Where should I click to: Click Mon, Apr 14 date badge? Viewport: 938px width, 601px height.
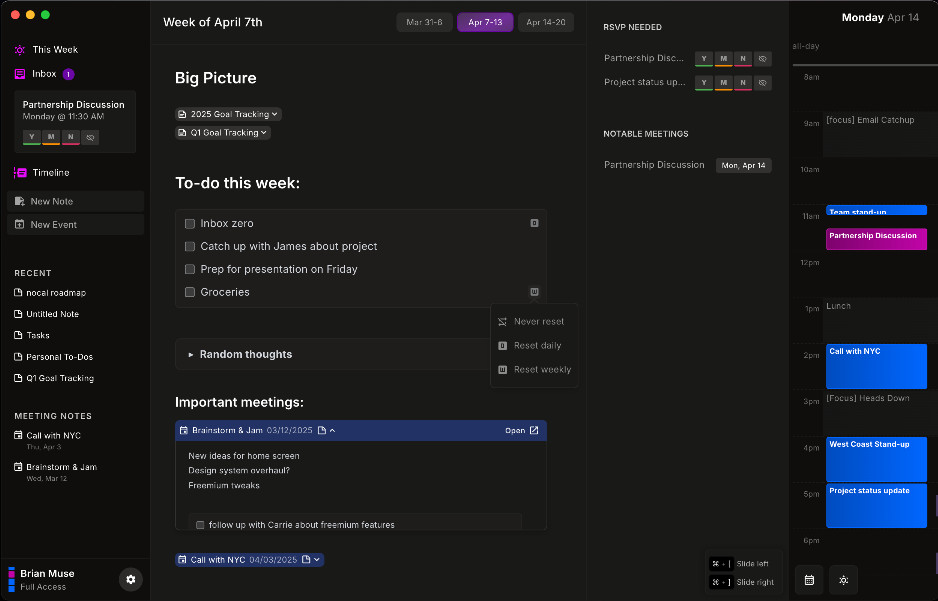click(744, 166)
